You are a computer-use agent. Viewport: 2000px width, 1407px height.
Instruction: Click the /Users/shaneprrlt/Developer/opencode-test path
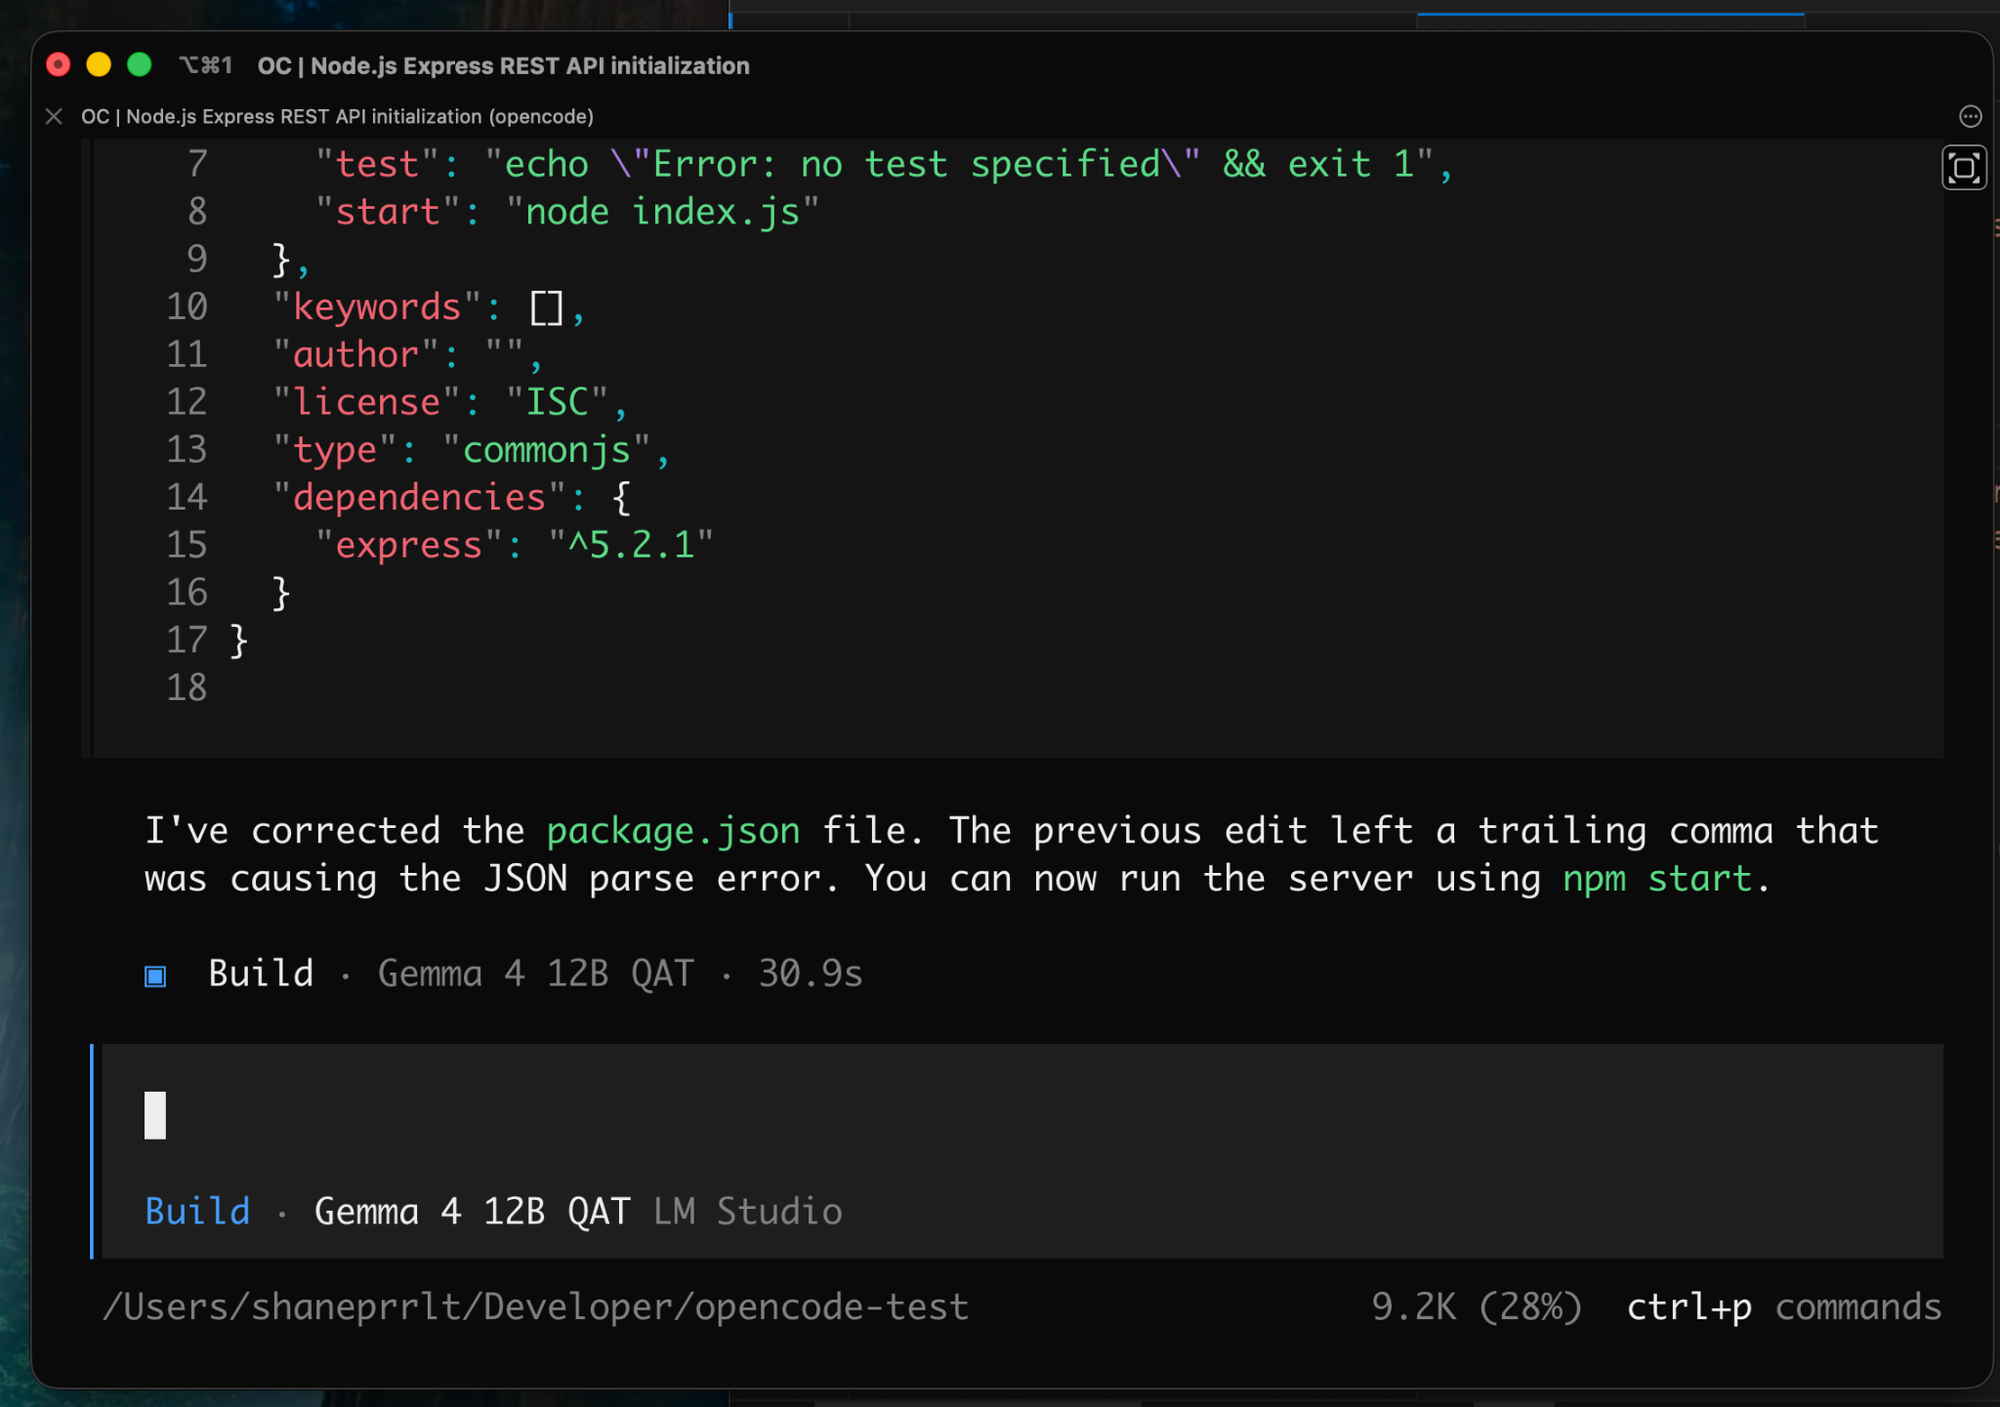click(536, 1307)
